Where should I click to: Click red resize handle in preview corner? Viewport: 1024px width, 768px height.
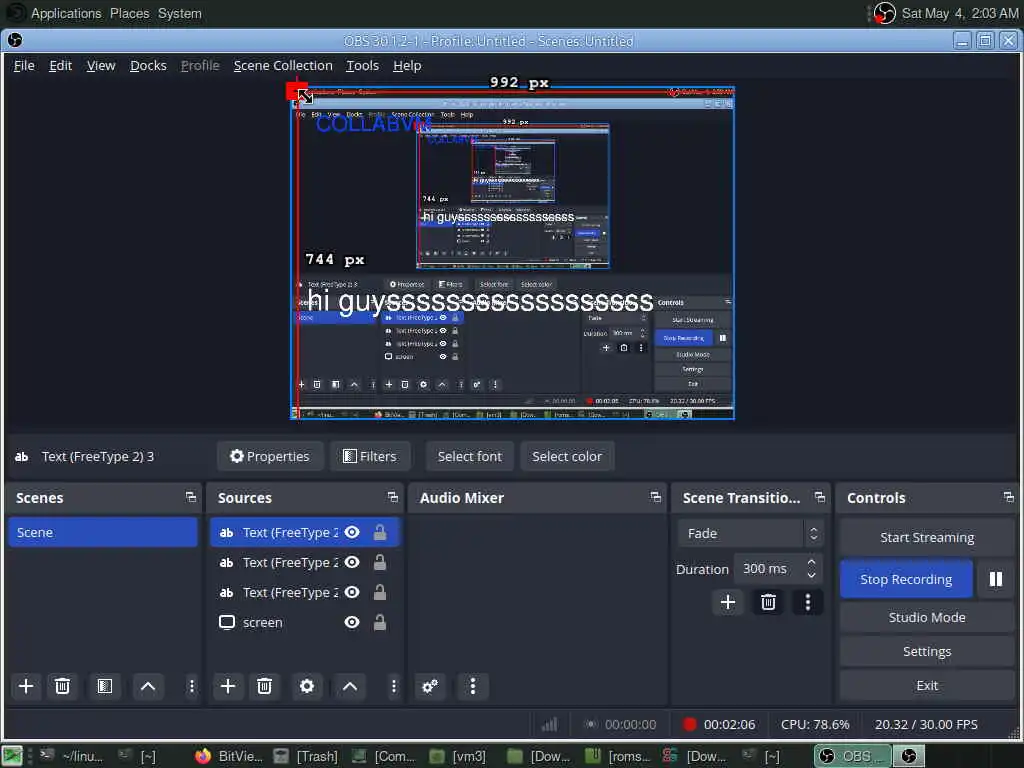point(296,91)
